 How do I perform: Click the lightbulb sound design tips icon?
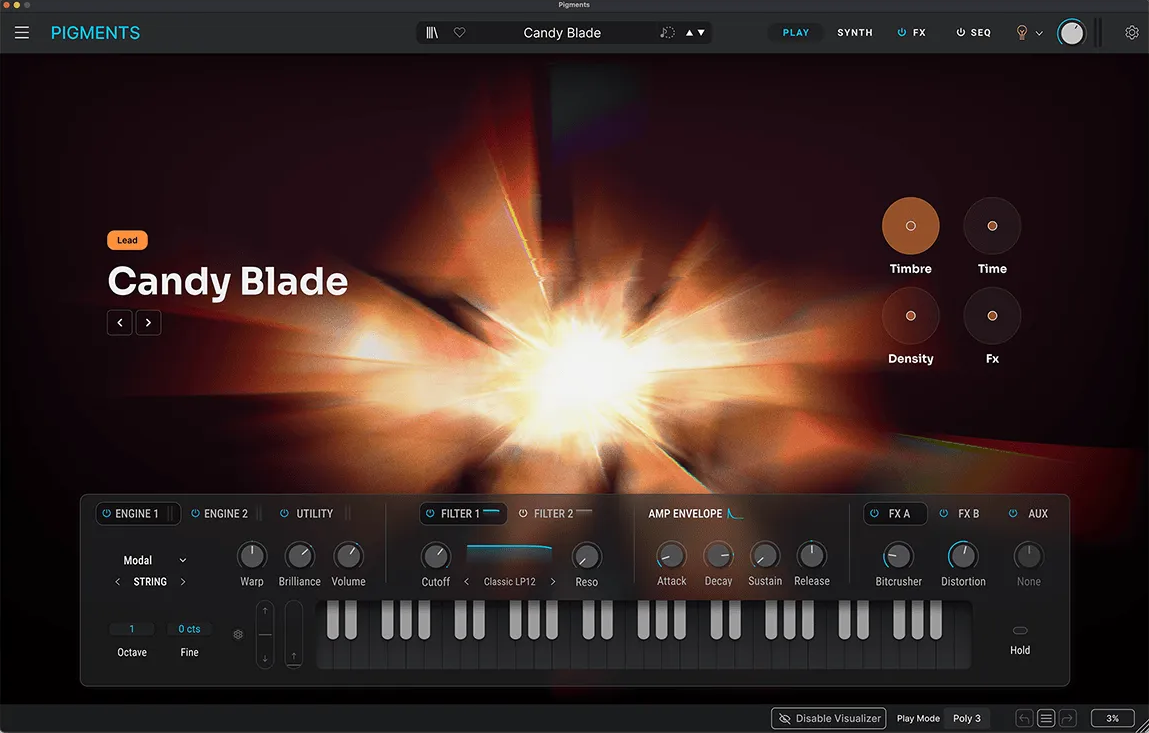[x=1022, y=33]
